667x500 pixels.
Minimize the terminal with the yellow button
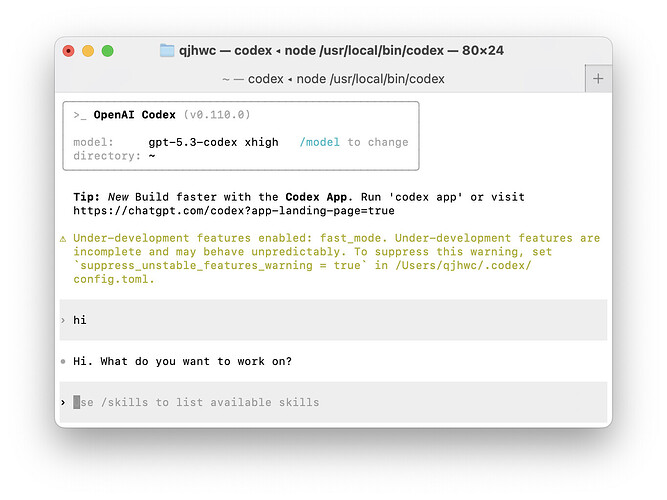click(88, 51)
